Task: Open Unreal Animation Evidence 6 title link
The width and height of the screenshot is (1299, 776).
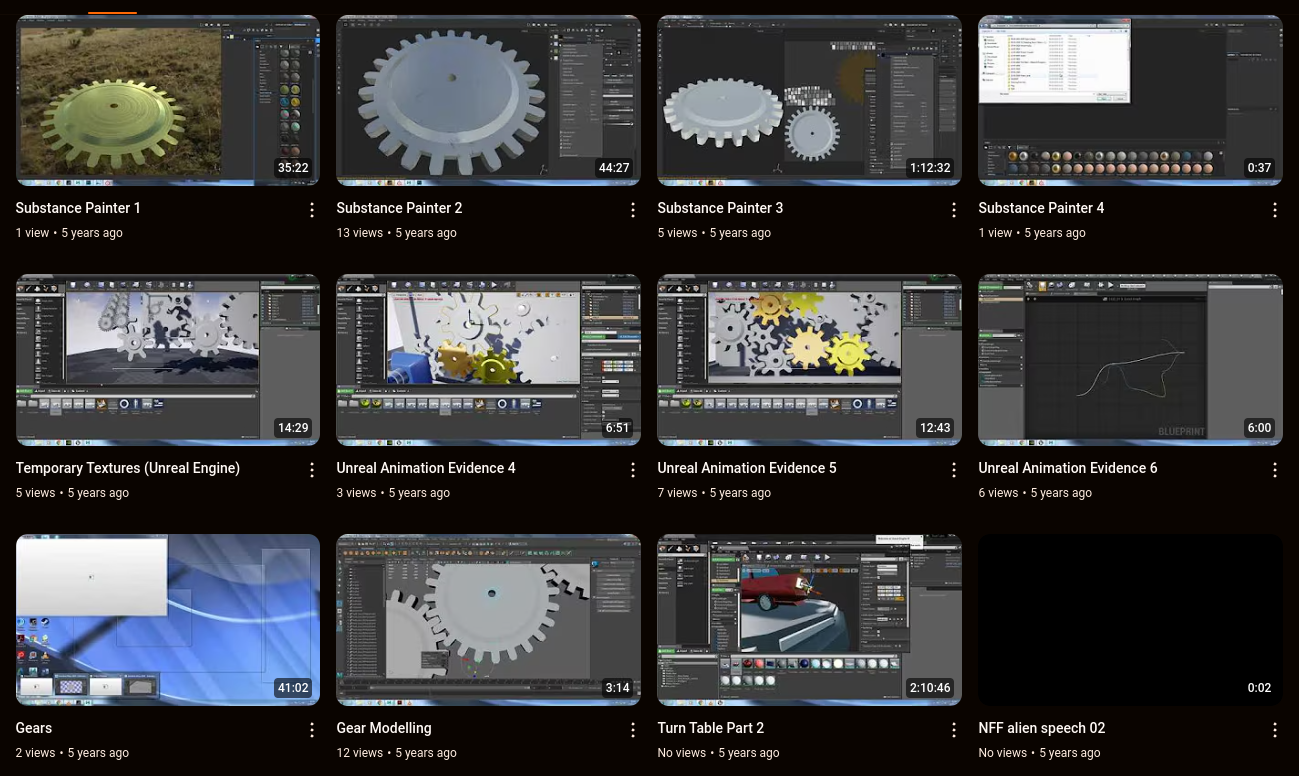Action: coord(1068,468)
